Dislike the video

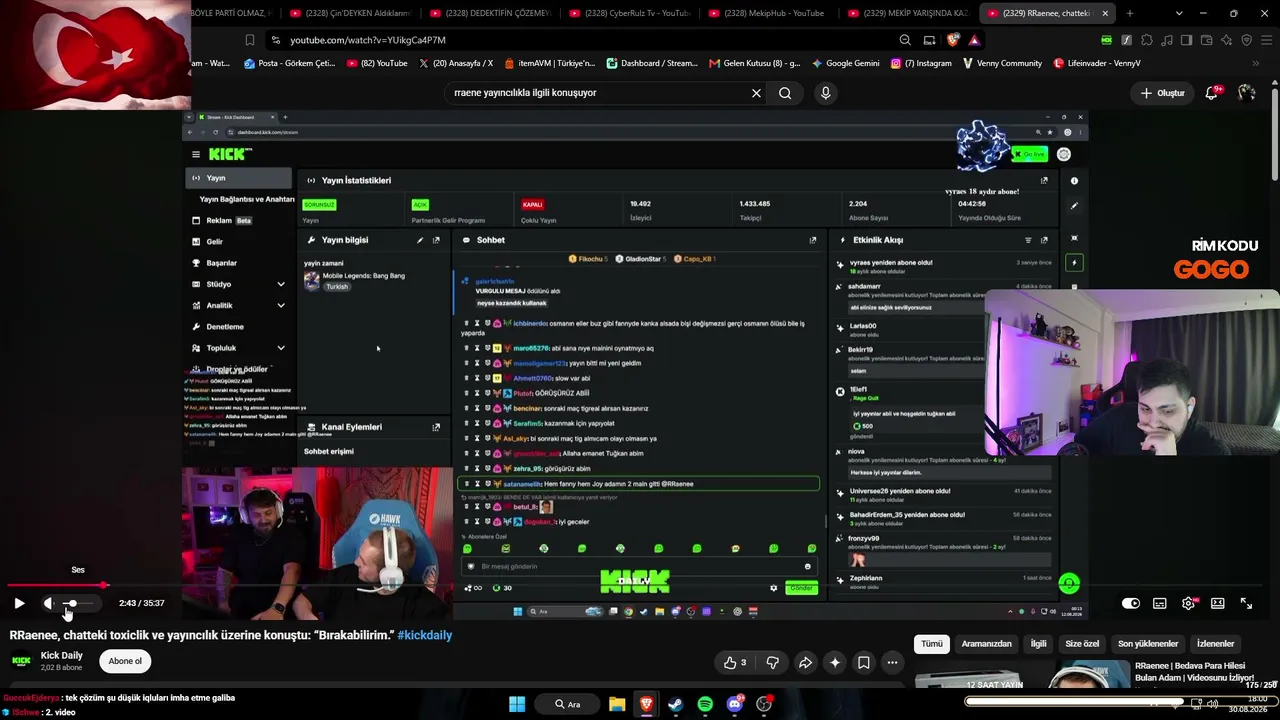point(772,662)
